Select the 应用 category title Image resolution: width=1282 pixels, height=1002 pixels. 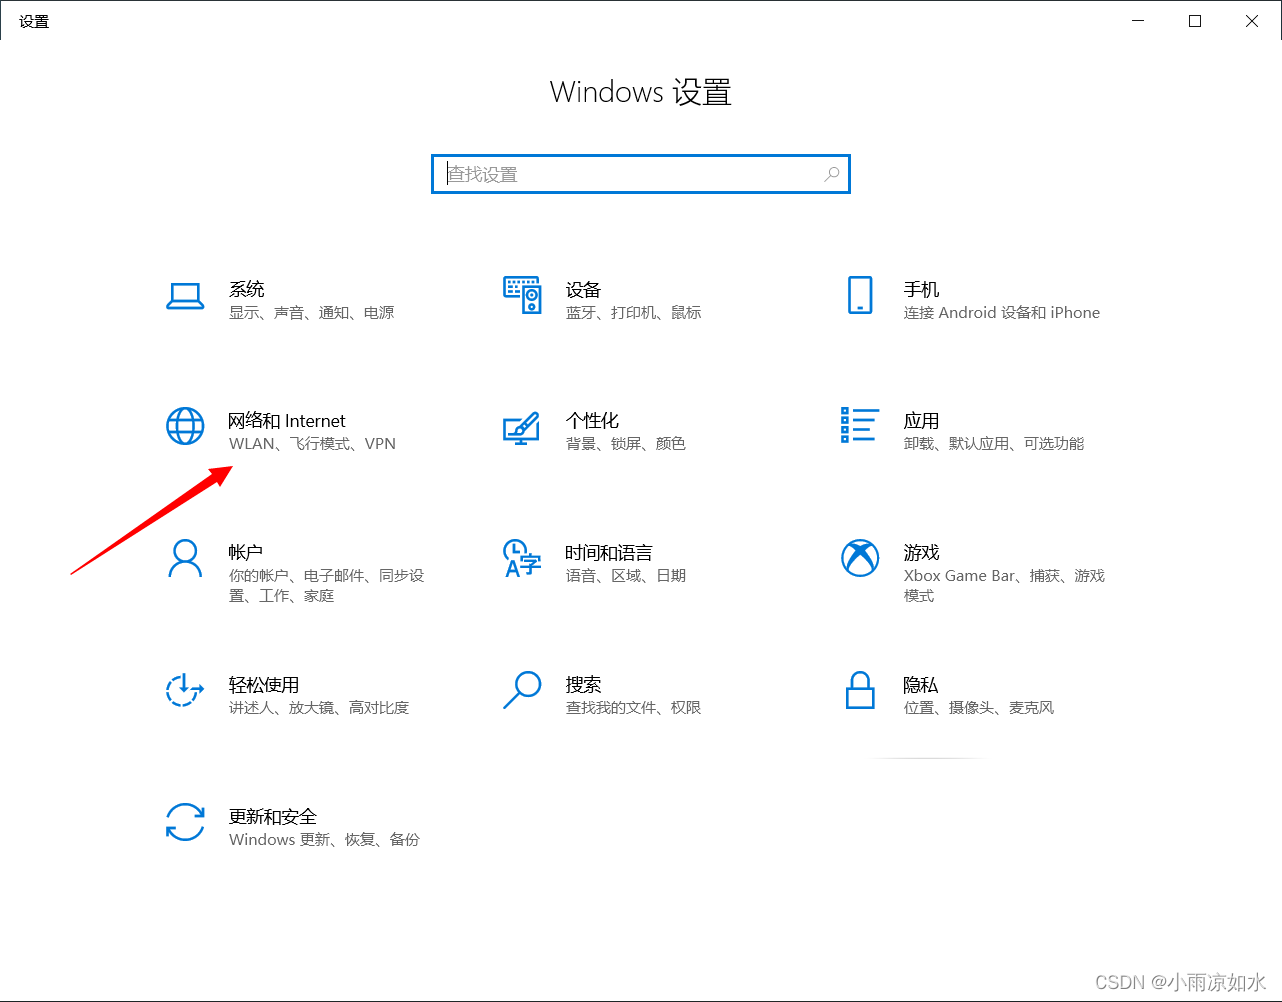point(921,421)
